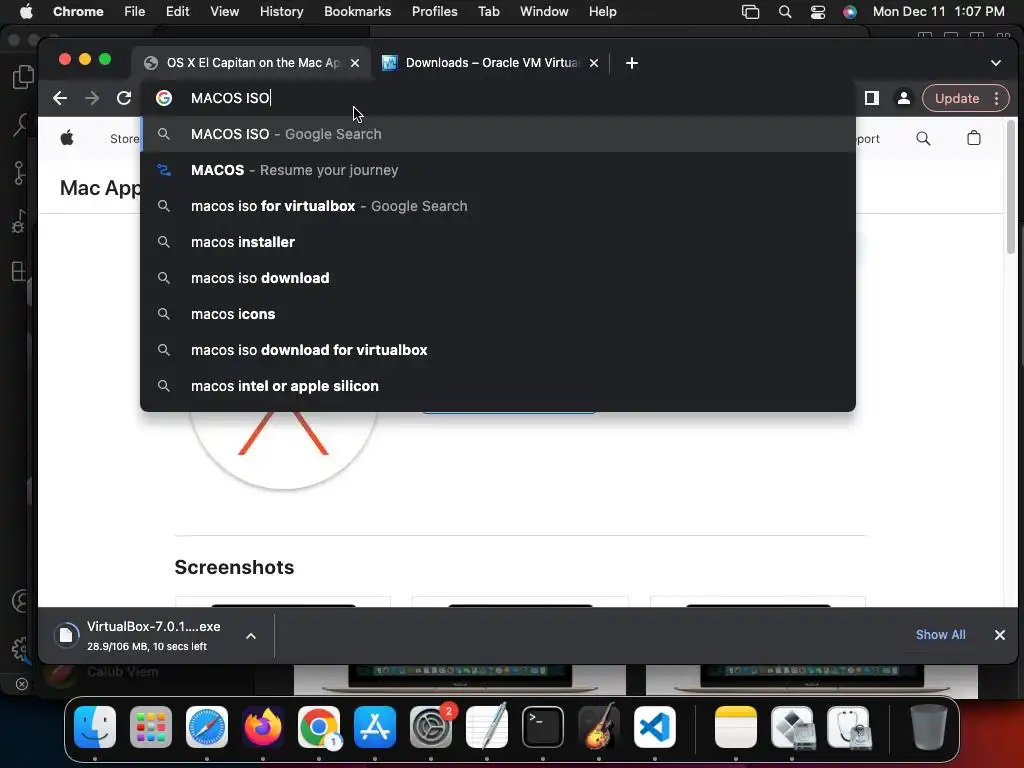Open System Preferences from the Dock

coord(431,727)
